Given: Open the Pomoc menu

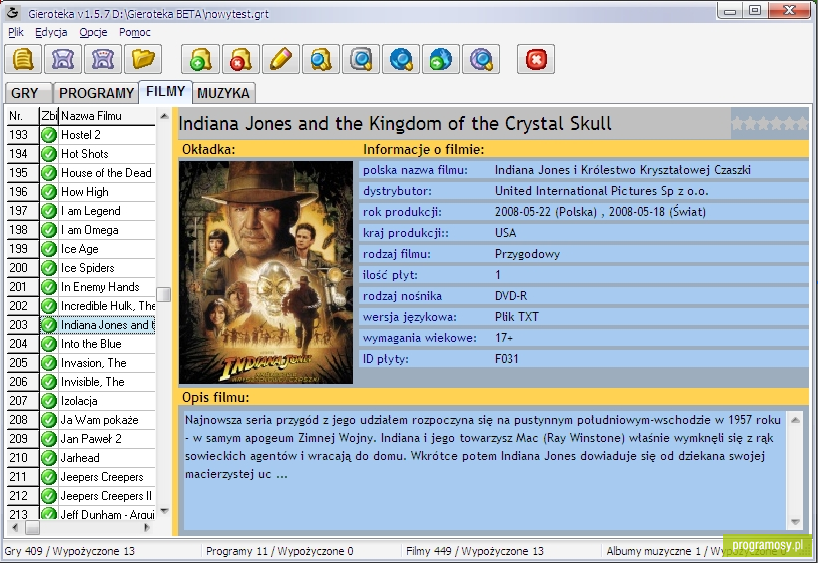Looking at the screenshot, I should coord(135,32).
